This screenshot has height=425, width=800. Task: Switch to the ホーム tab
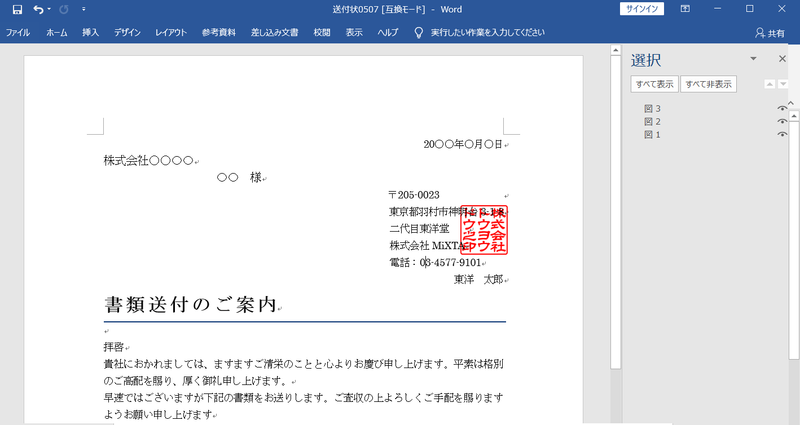(x=57, y=33)
